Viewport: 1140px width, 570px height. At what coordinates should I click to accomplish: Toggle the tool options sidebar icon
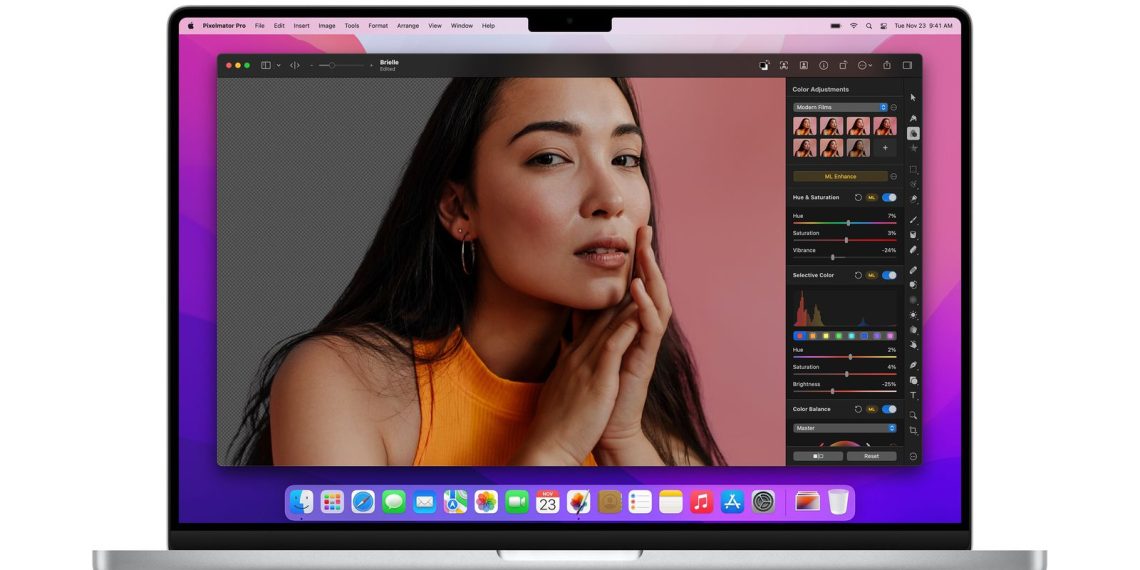pyautogui.click(x=907, y=65)
